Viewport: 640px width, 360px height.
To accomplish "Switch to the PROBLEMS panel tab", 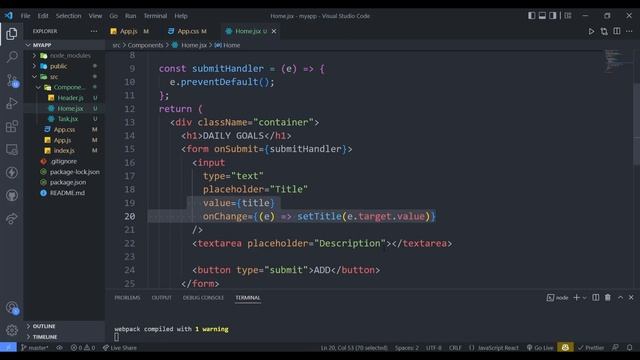I will pos(127,298).
